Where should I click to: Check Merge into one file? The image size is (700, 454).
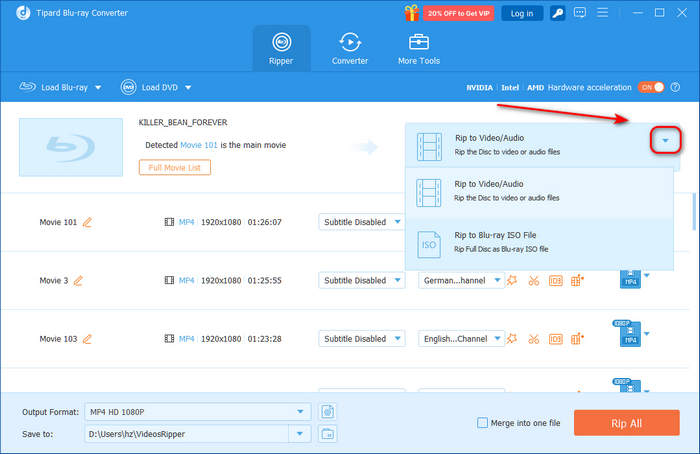(x=483, y=422)
